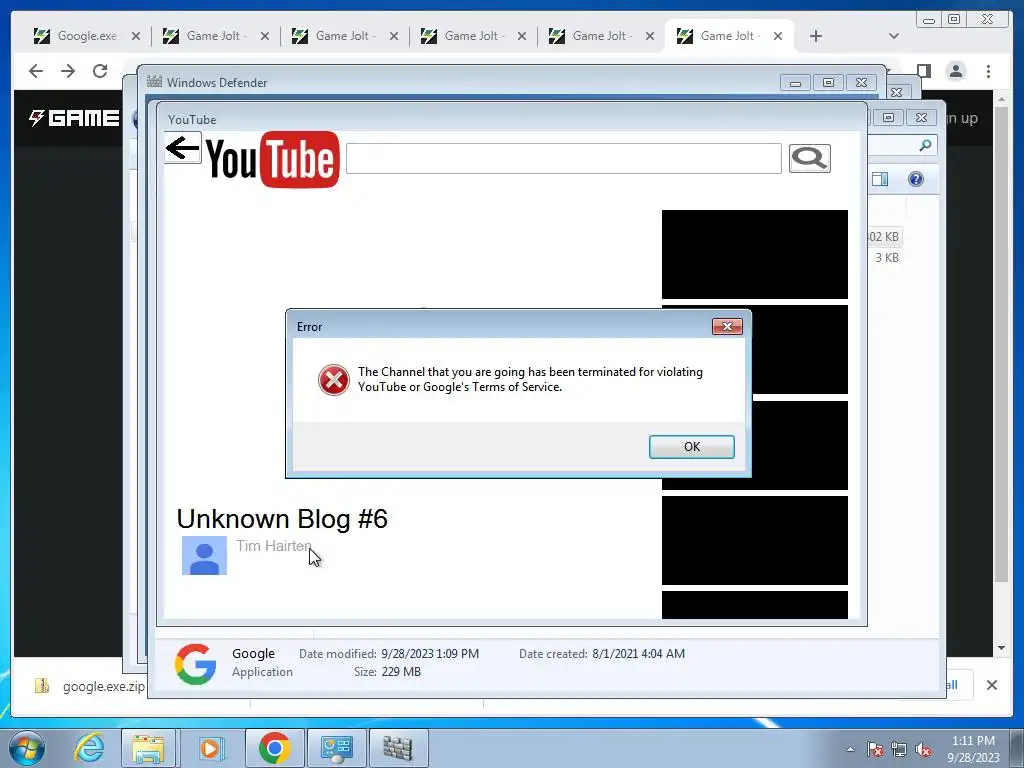Viewport: 1024px width, 768px height.
Task: Click the Control Panel taskbar icon
Action: (336, 748)
